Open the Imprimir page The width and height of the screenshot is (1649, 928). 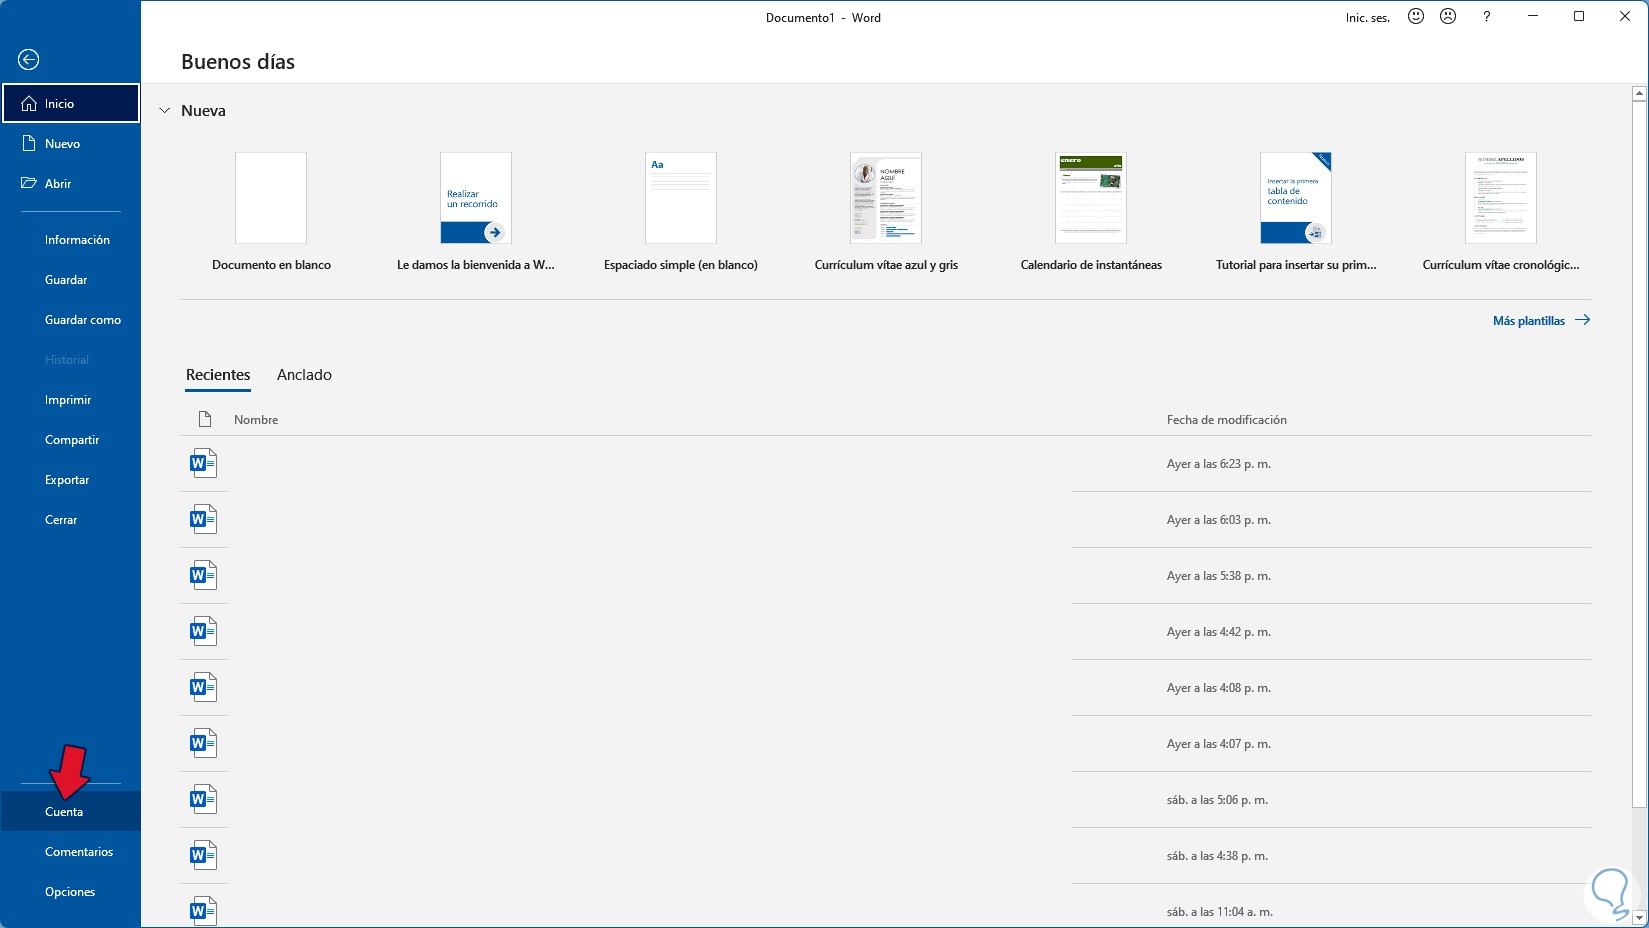click(x=71, y=400)
